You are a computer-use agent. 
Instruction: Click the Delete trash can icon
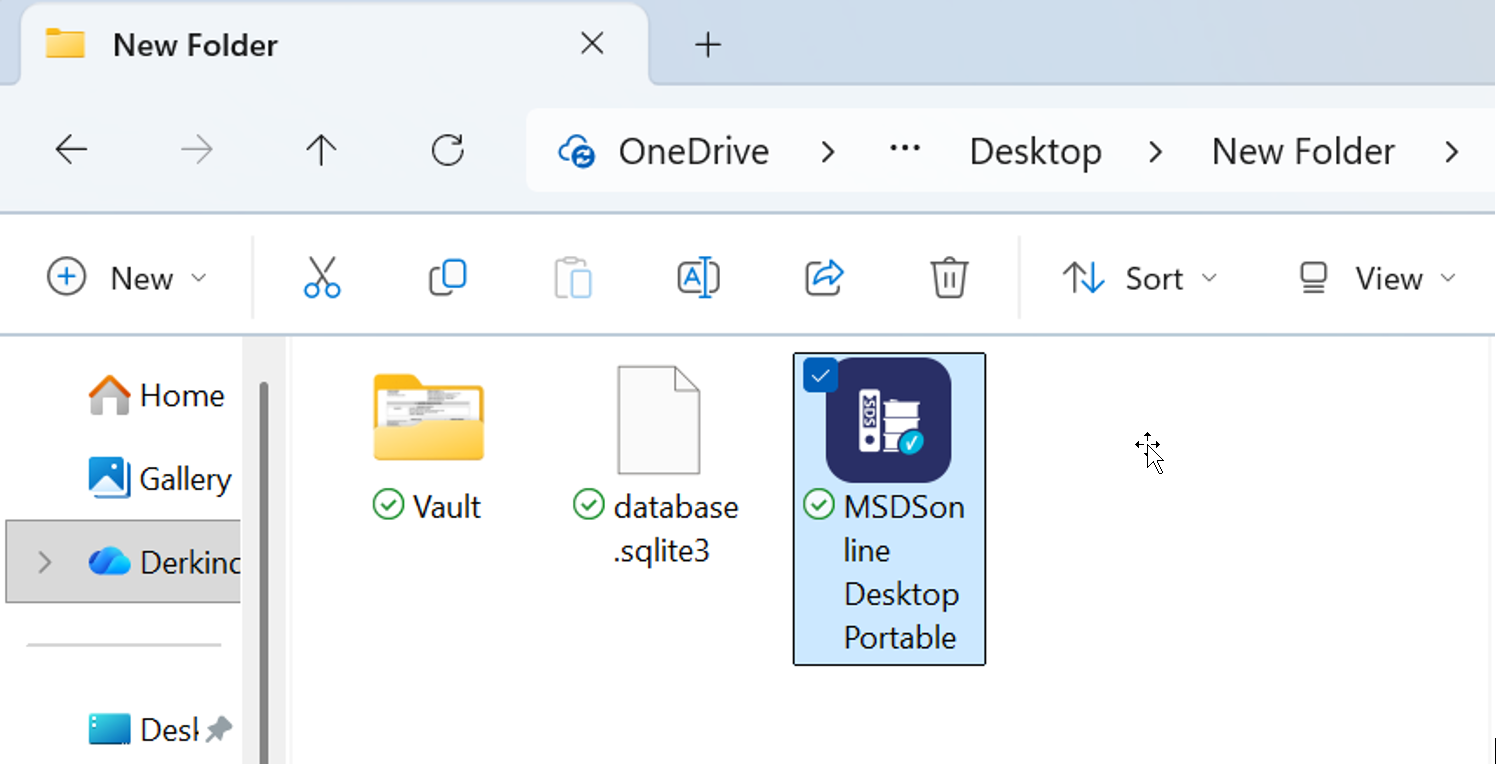949,278
